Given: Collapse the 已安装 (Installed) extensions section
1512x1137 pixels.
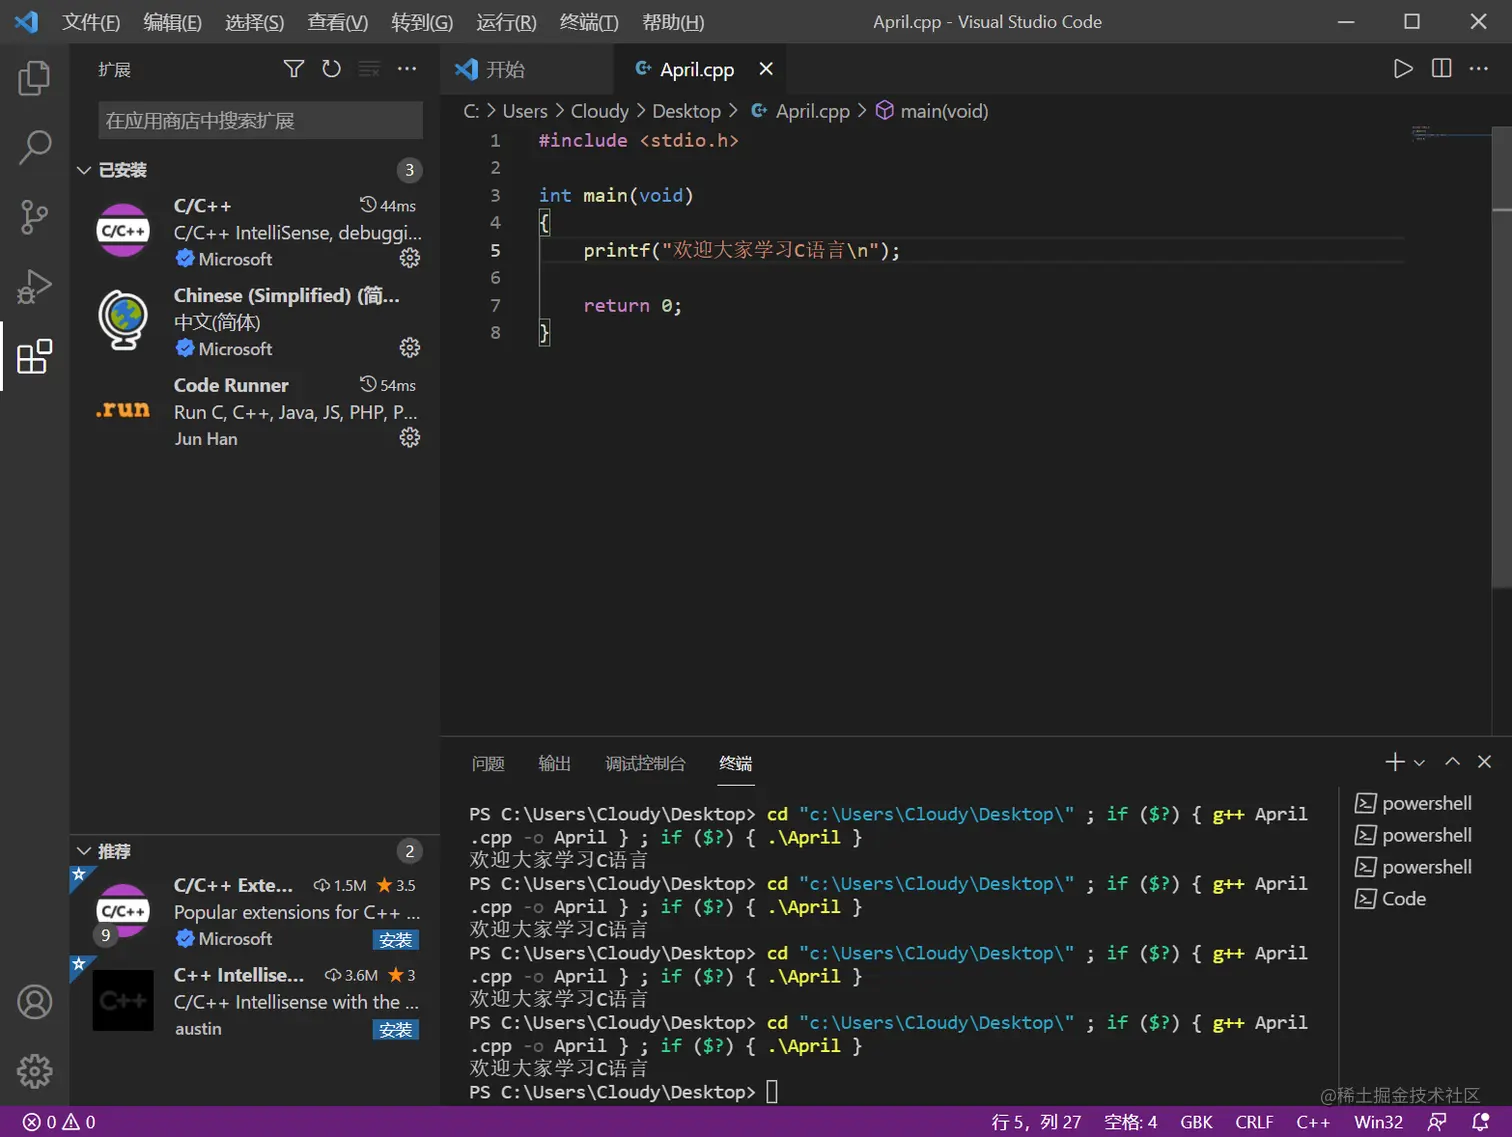Looking at the screenshot, I should (x=84, y=170).
